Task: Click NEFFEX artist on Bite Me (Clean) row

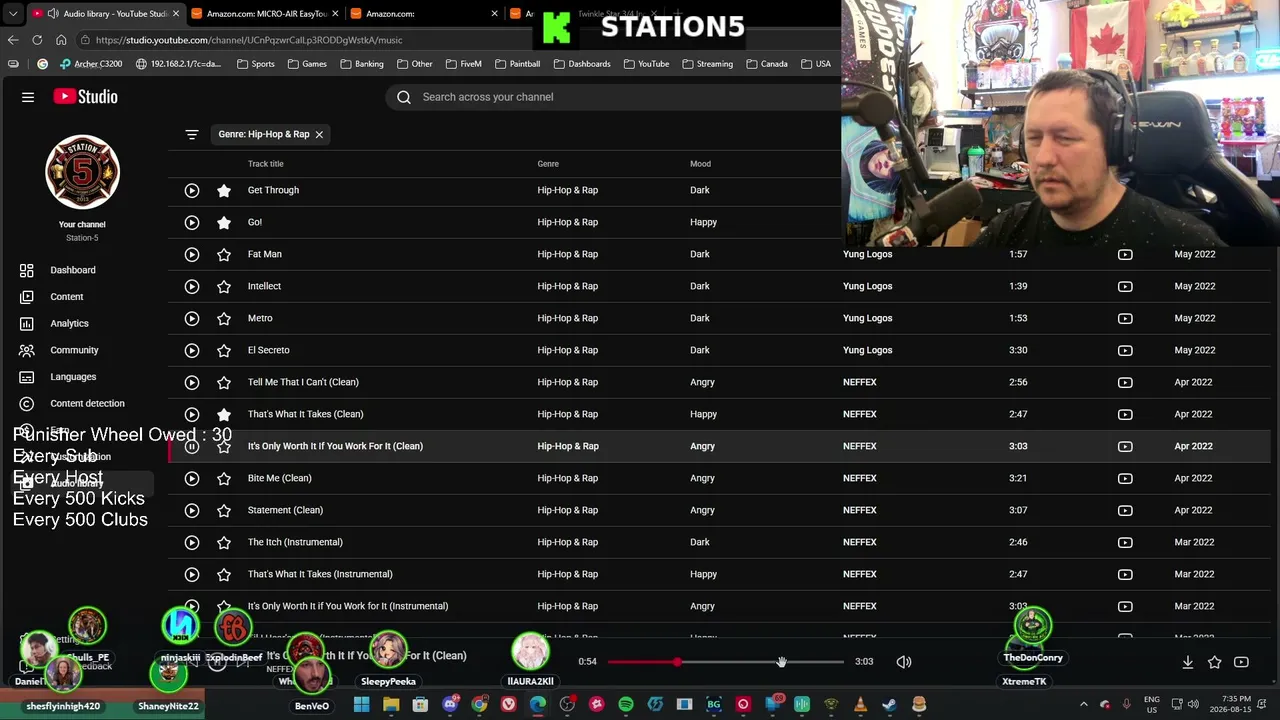Action: 860,478
